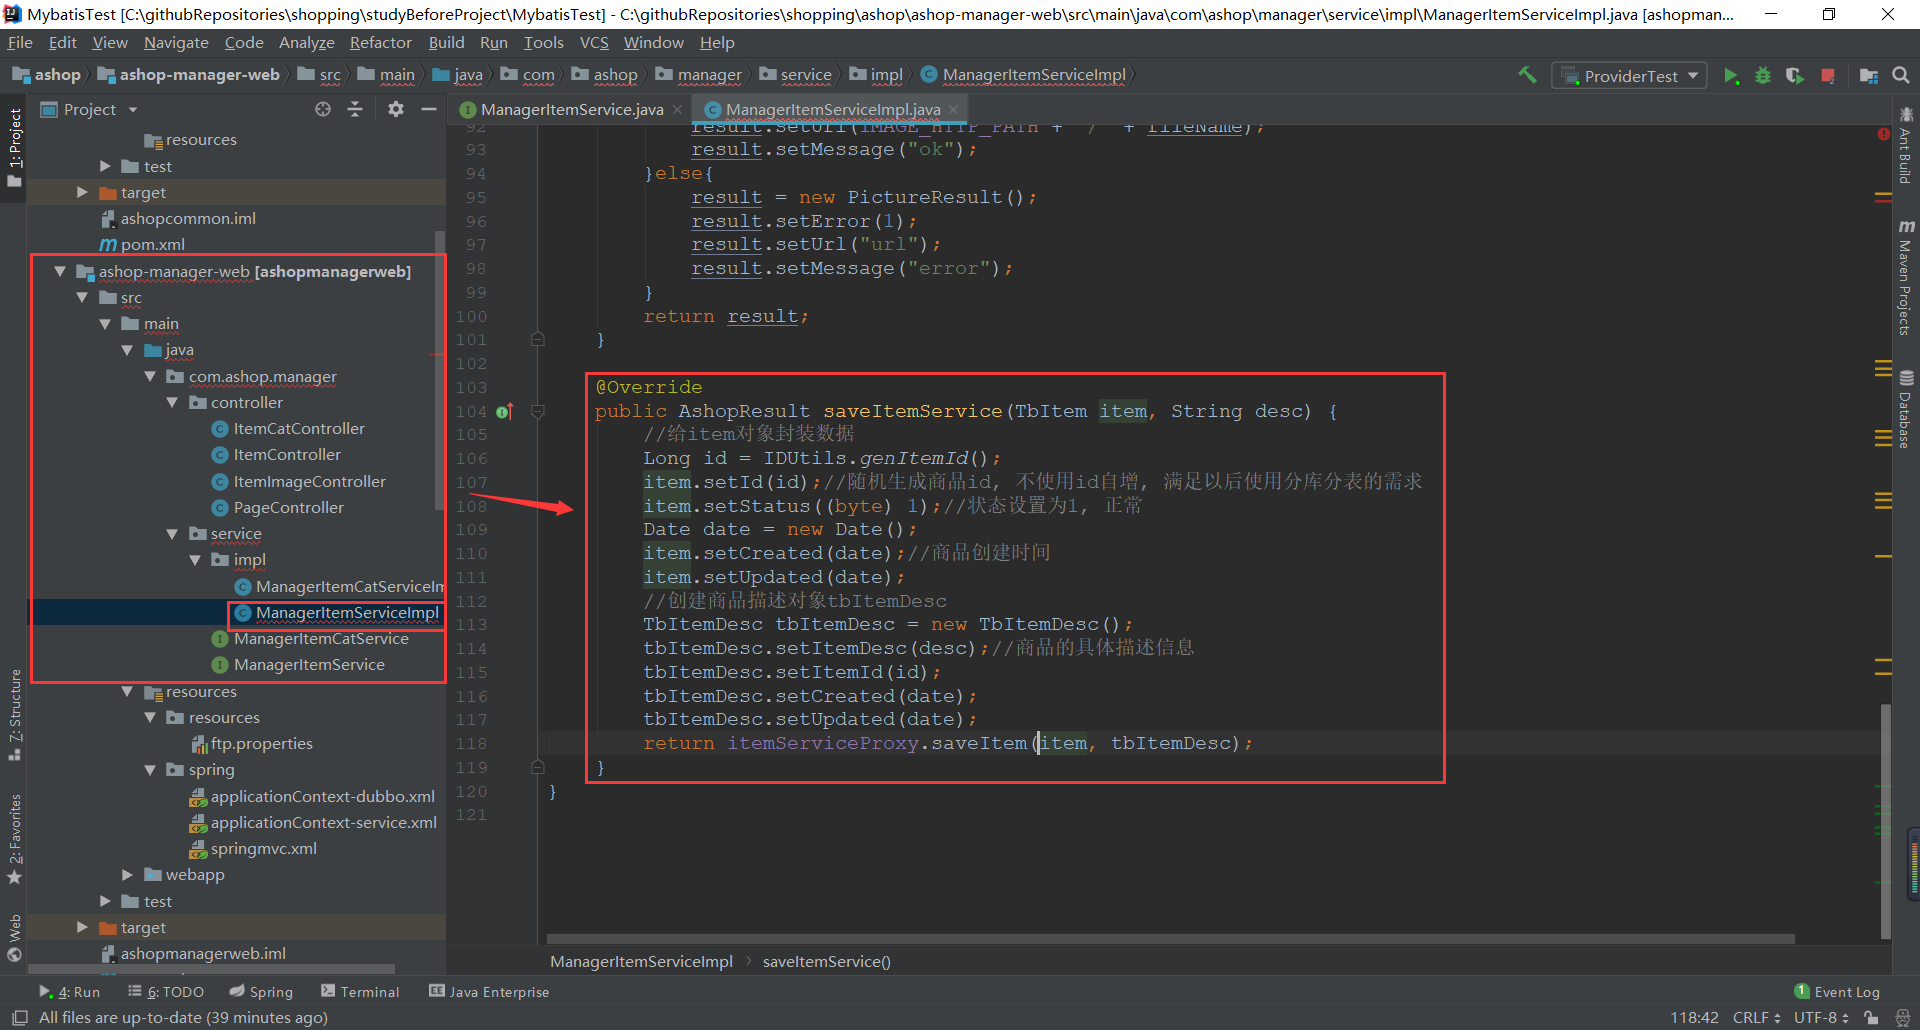
Task: Open Project Structure icon
Action: tap(1868, 76)
